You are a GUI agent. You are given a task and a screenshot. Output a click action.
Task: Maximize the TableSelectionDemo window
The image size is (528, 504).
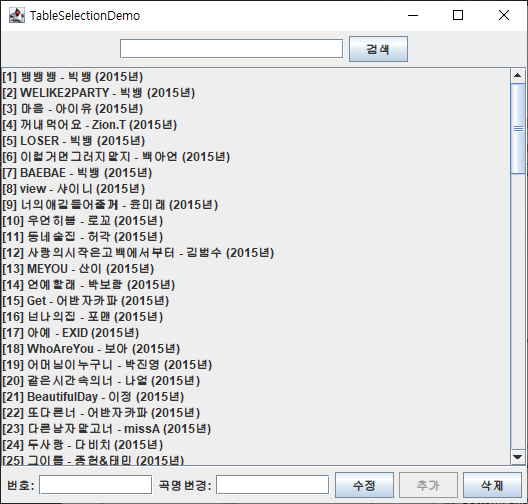[x=458, y=15]
